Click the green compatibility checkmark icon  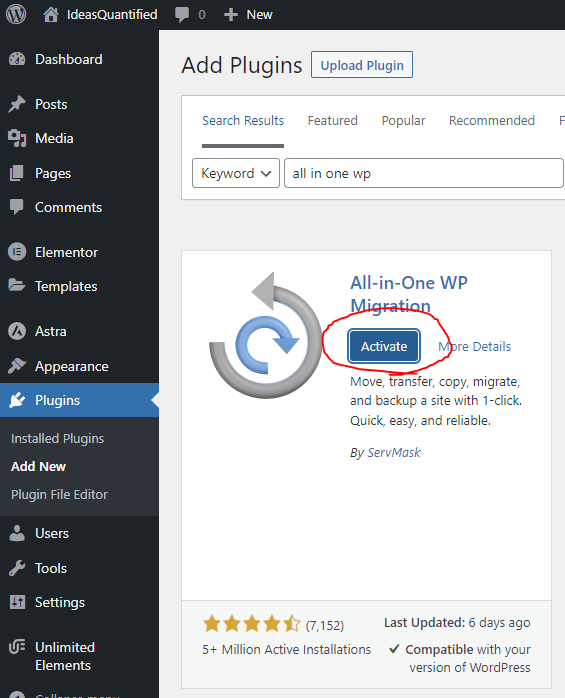pos(394,649)
